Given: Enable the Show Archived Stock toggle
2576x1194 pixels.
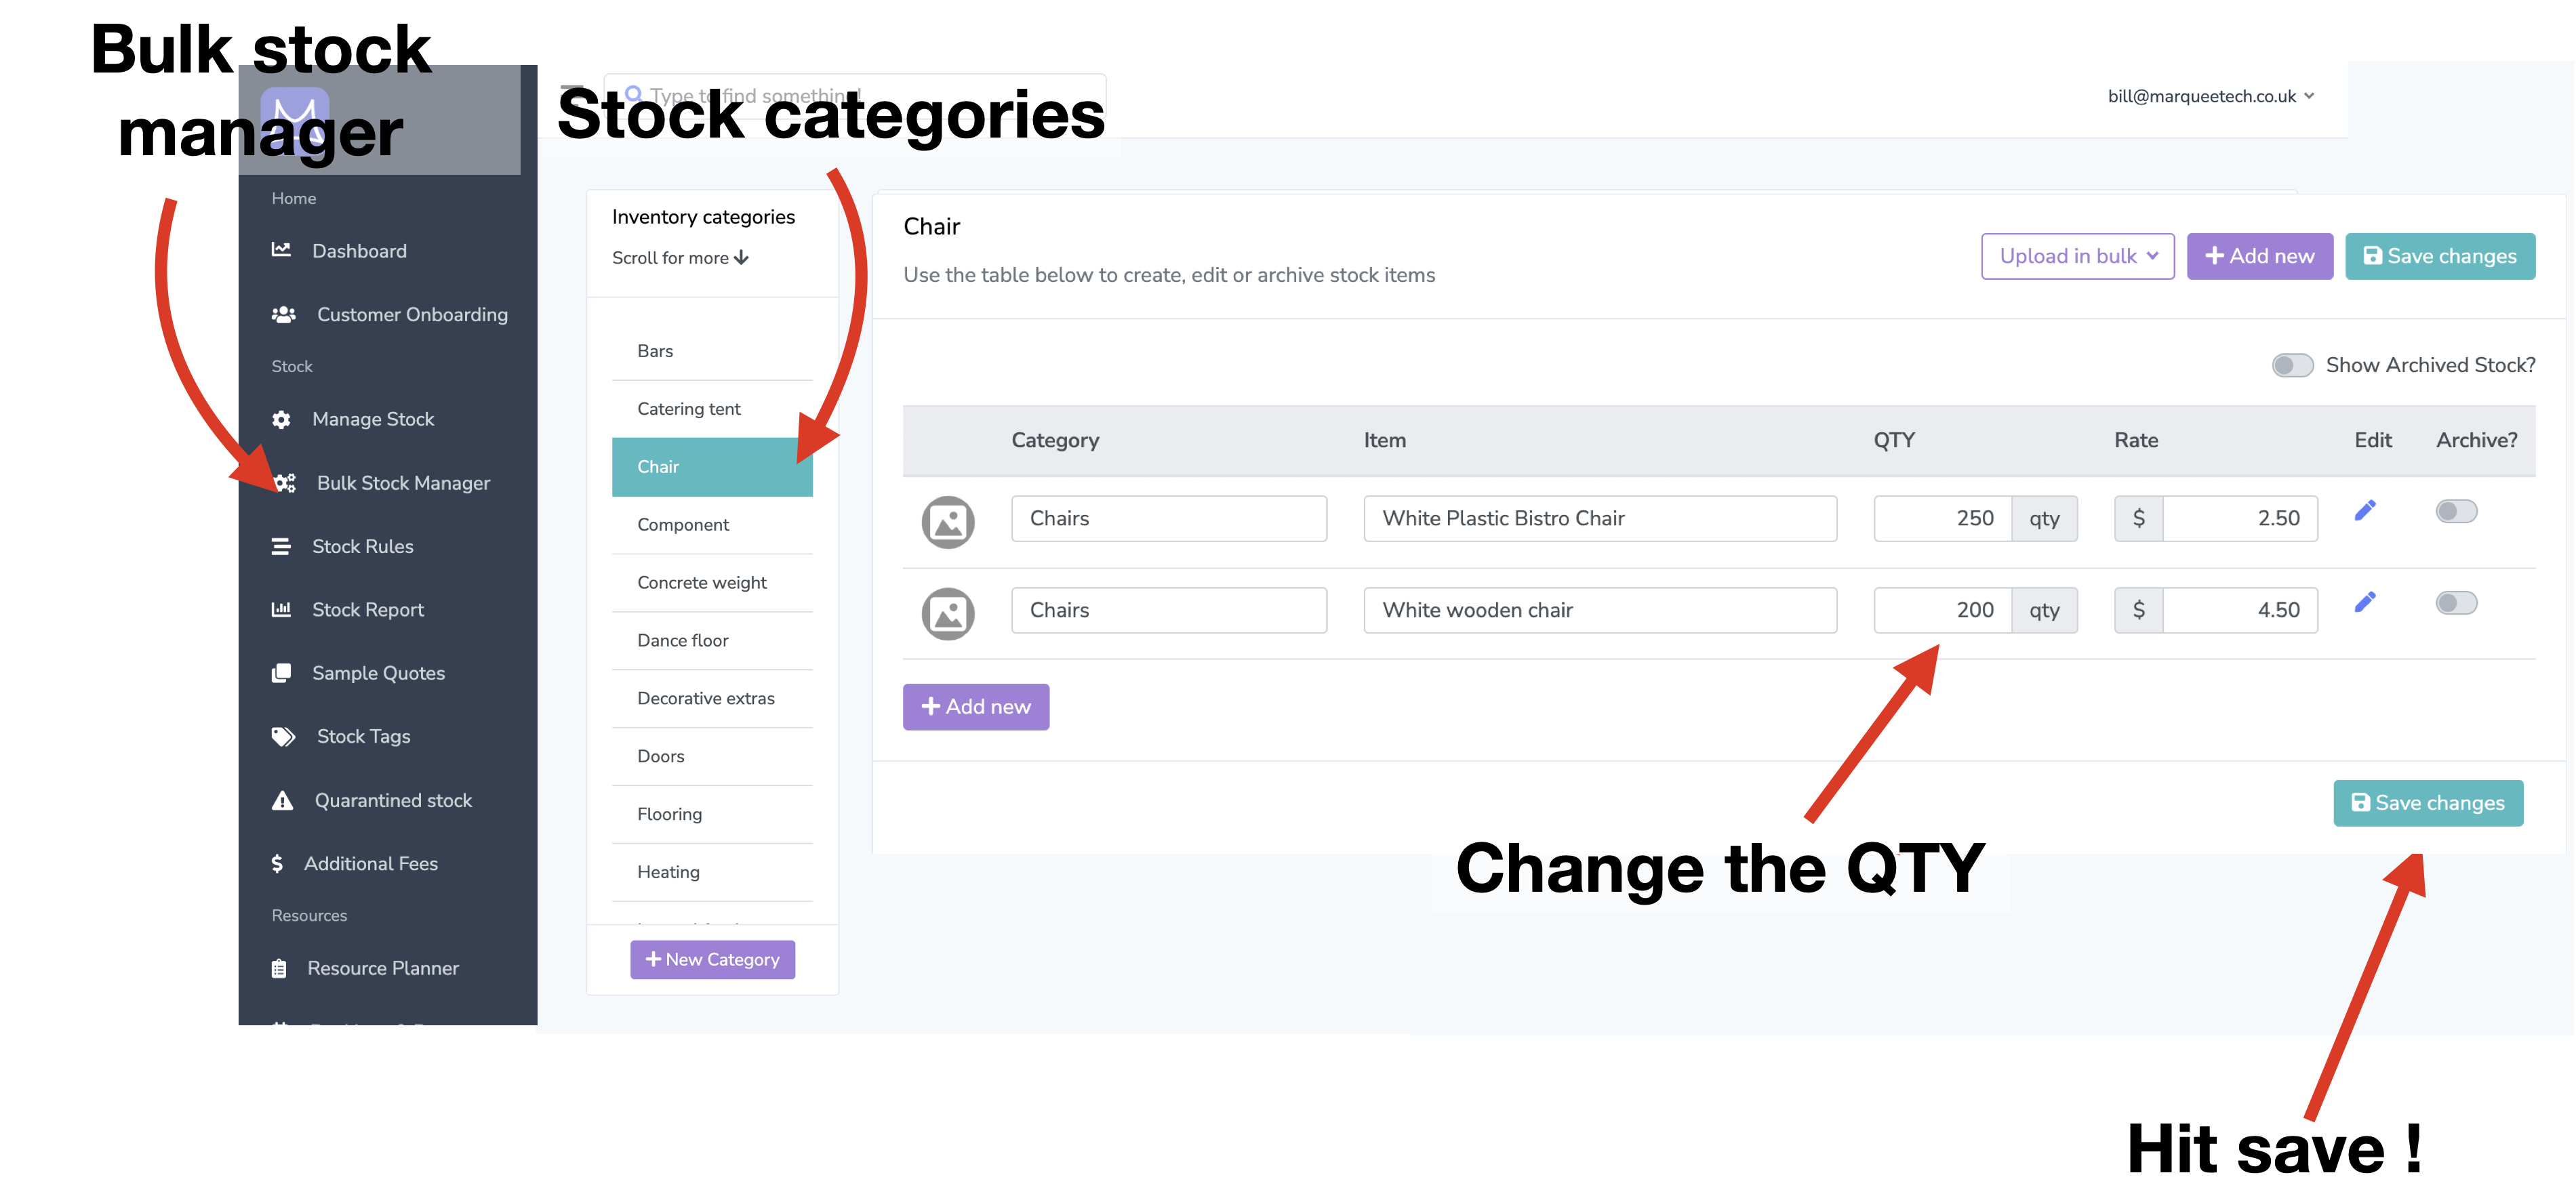Looking at the screenshot, I should tap(2292, 365).
